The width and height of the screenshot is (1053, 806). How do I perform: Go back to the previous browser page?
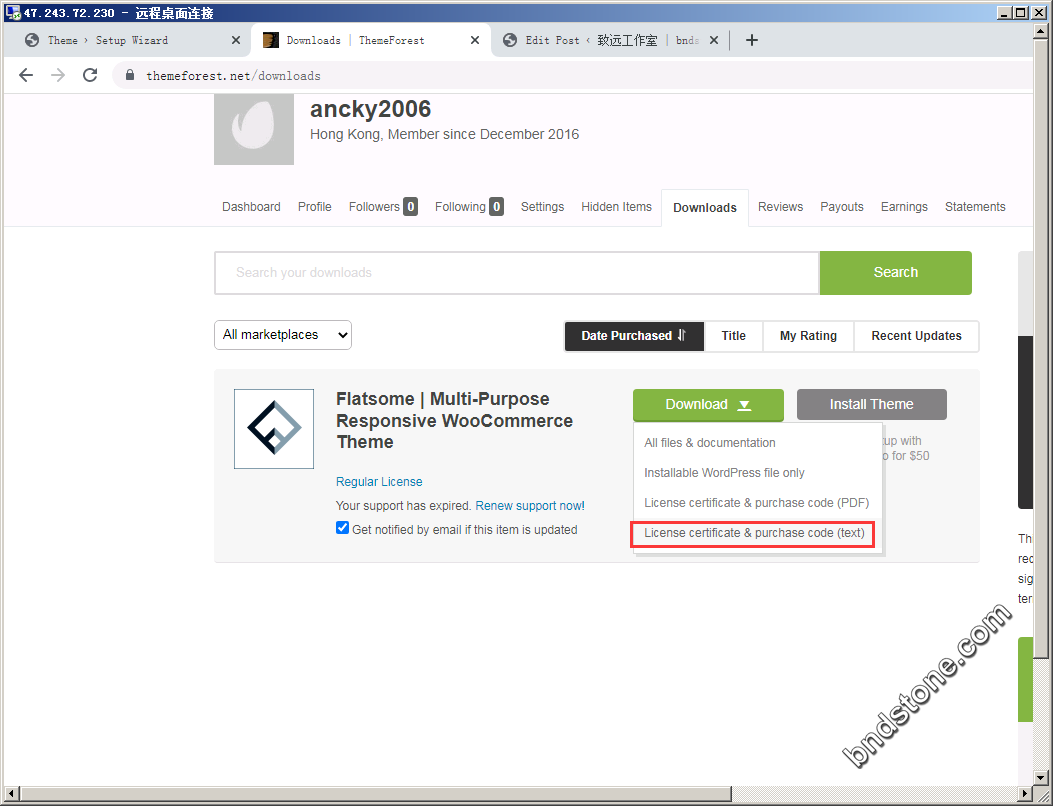tap(26, 75)
